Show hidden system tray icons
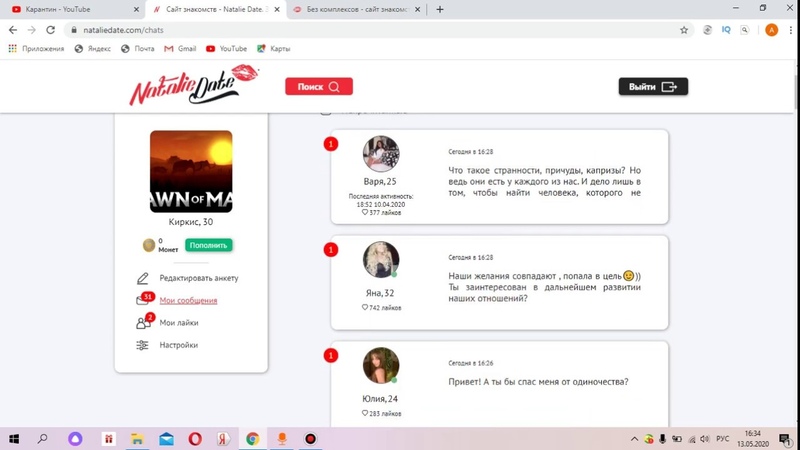Image resolution: width=800 pixels, height=450 pixels. coord(635,438)
